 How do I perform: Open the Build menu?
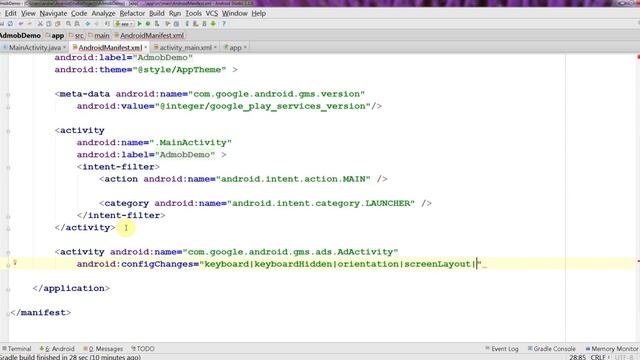point(156,13)
